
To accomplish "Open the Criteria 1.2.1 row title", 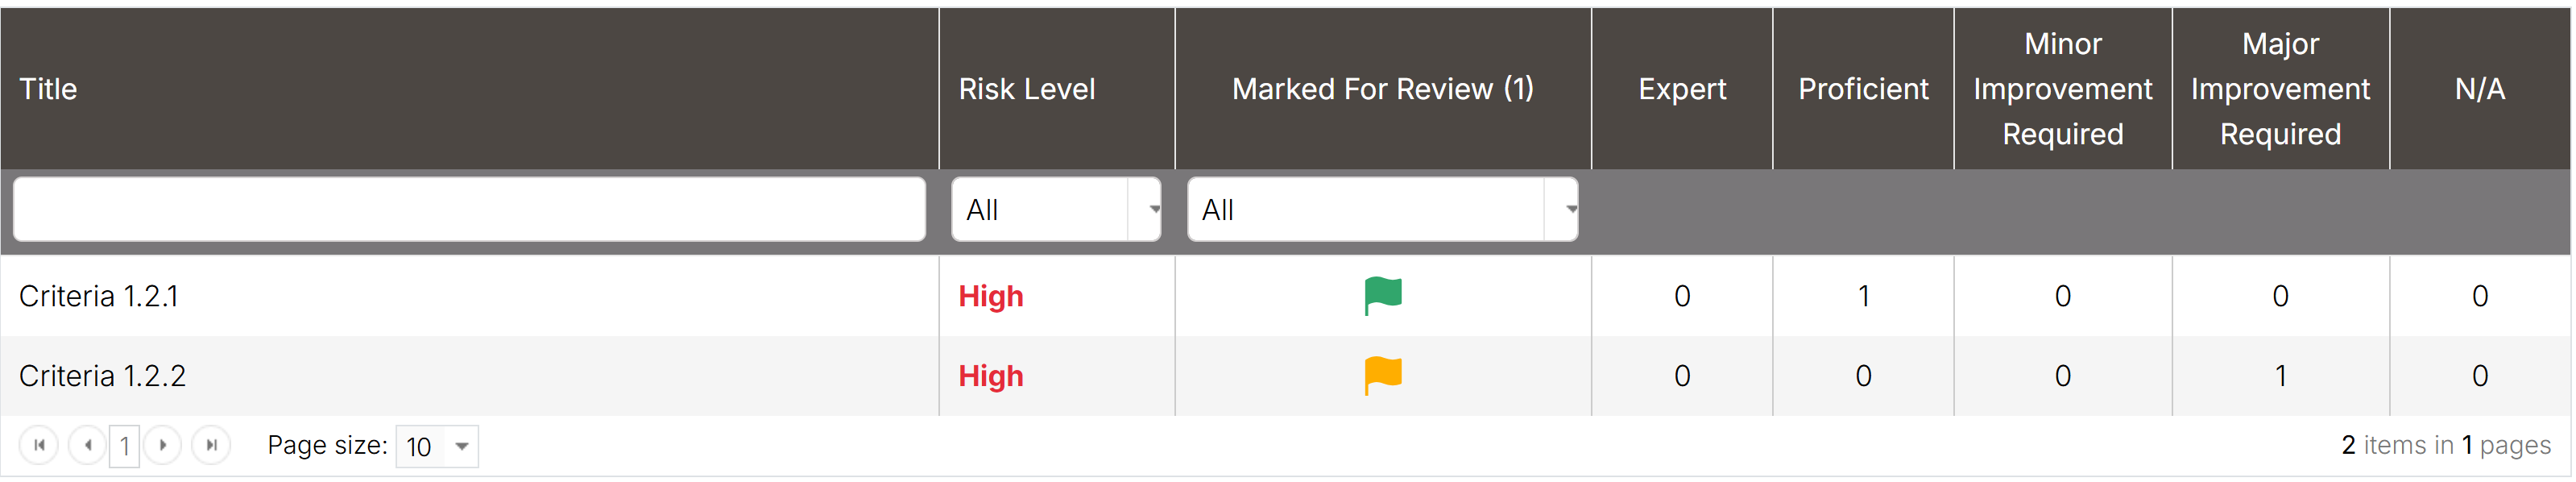I will coord(99,296).
